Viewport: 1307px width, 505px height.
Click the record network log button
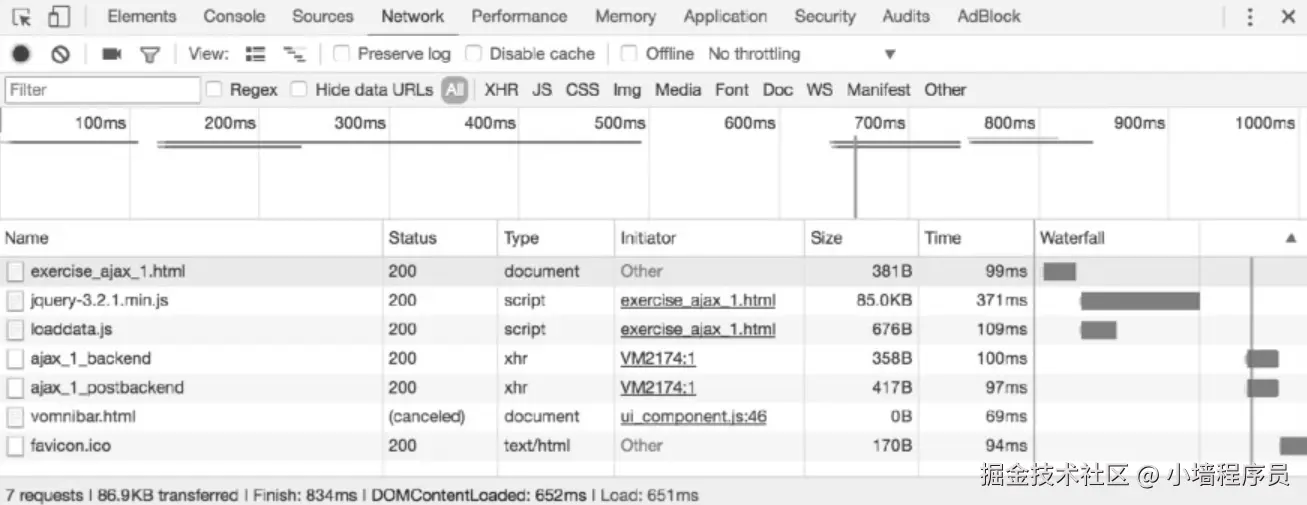[x=21, y=54]
